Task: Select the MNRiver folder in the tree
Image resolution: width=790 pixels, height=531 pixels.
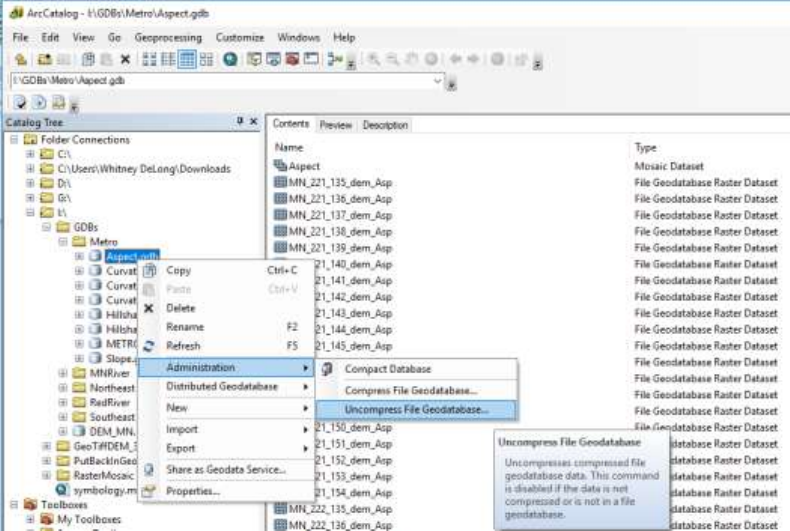Action: 109,373
